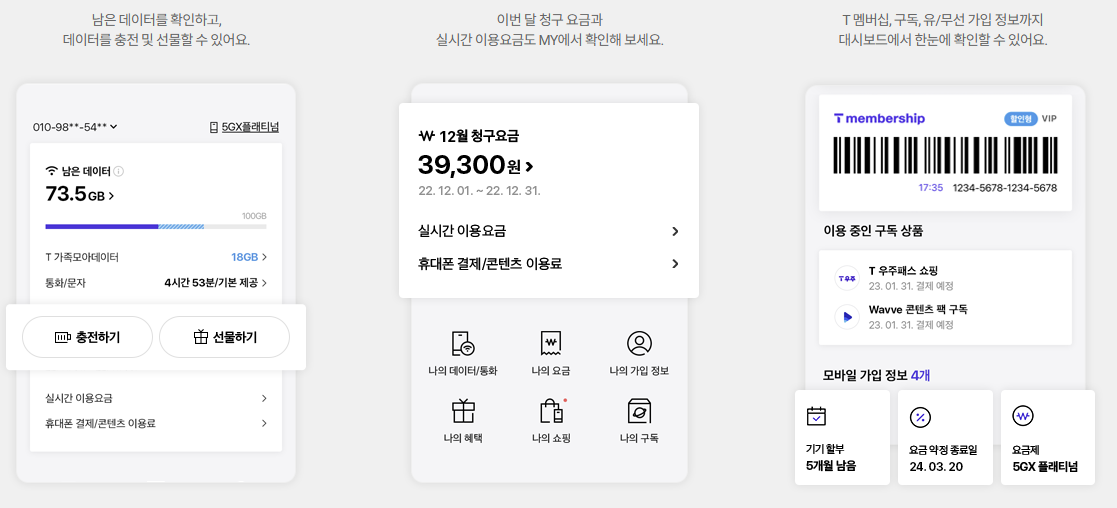1117x508 pixels.
Task: Click the 17:35 barcode timer
Action: tap(930, 188)
